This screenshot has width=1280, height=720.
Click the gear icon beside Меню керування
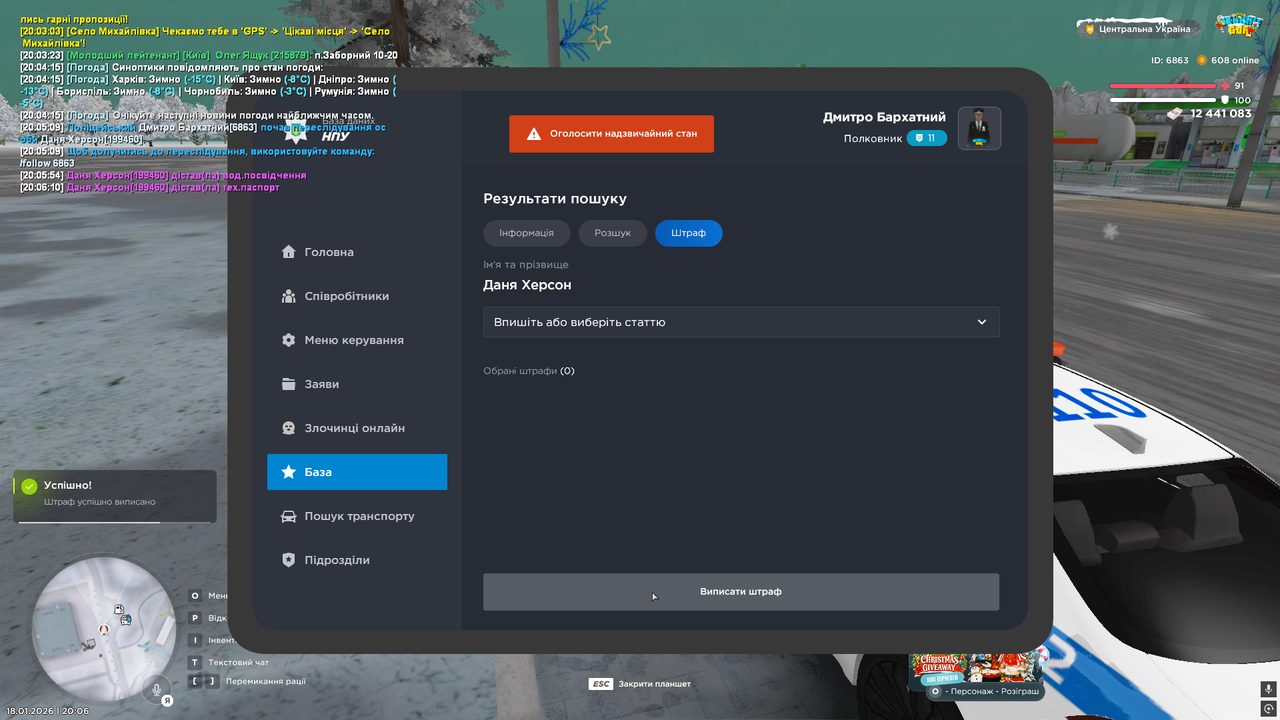(288, 340)
